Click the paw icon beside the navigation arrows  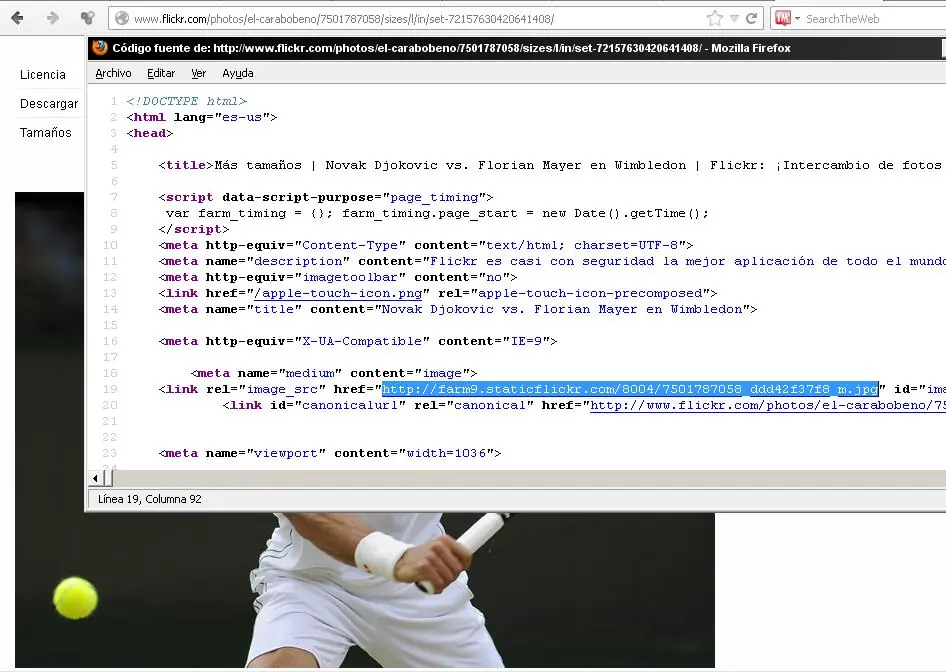pos(87,18)
